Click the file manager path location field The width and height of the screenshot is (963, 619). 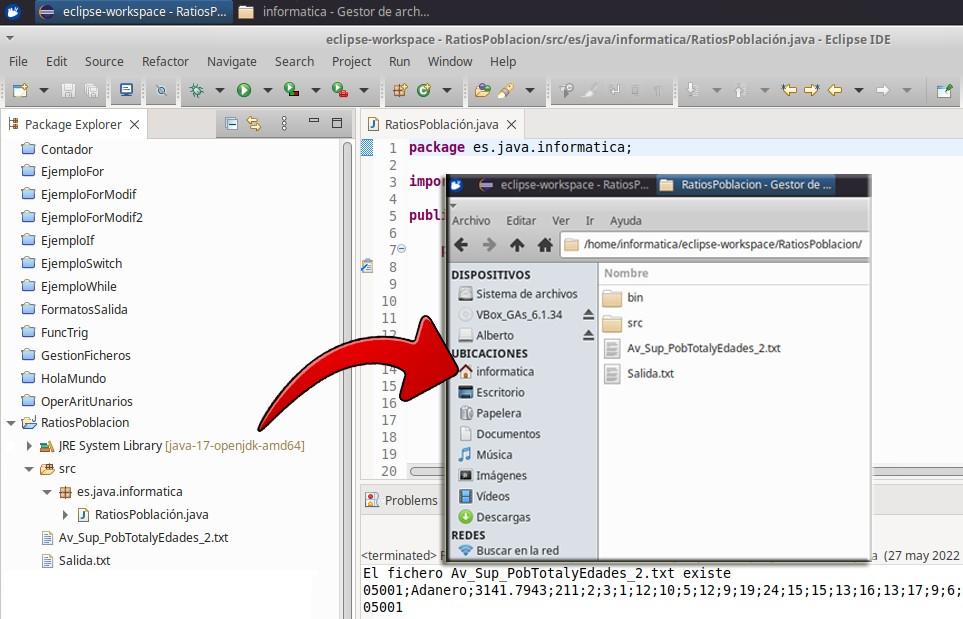pyautogui.click(x=714, y=244)
